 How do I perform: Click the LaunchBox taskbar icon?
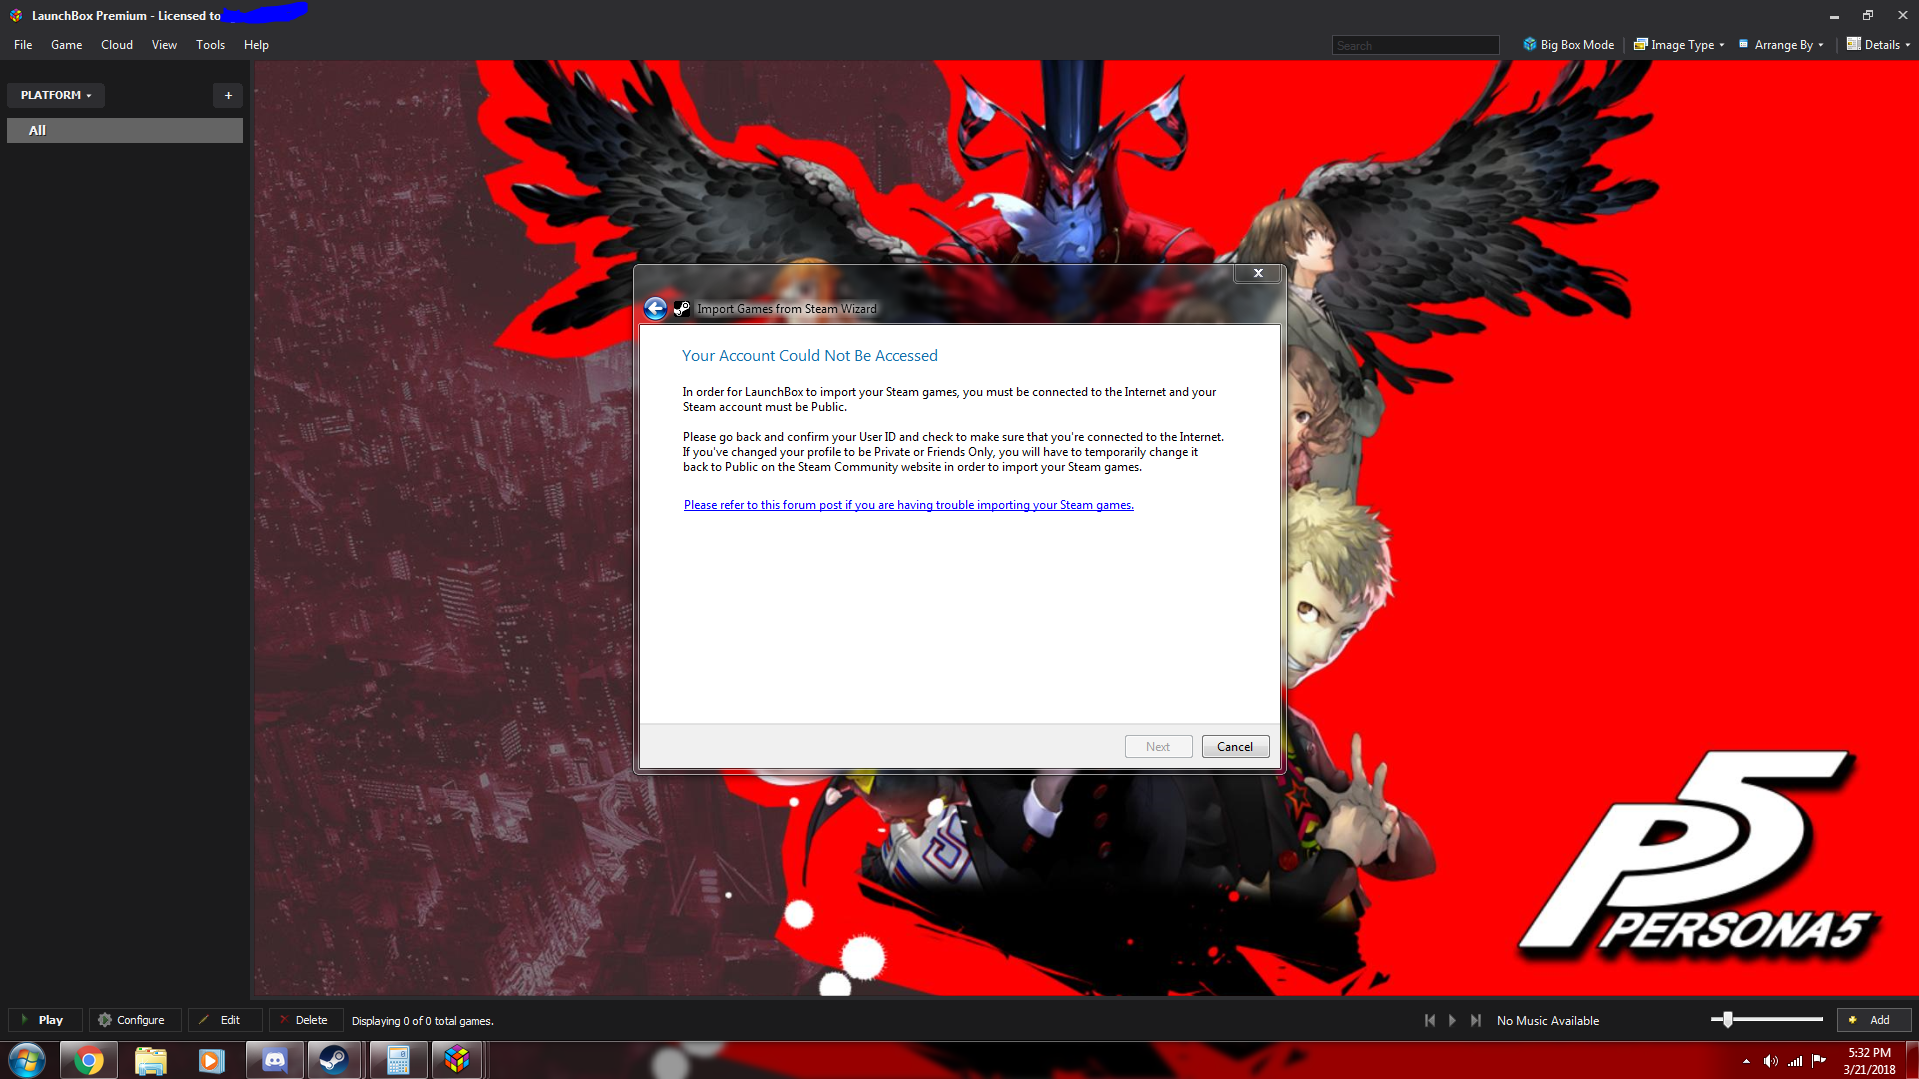coord(457,1060)
